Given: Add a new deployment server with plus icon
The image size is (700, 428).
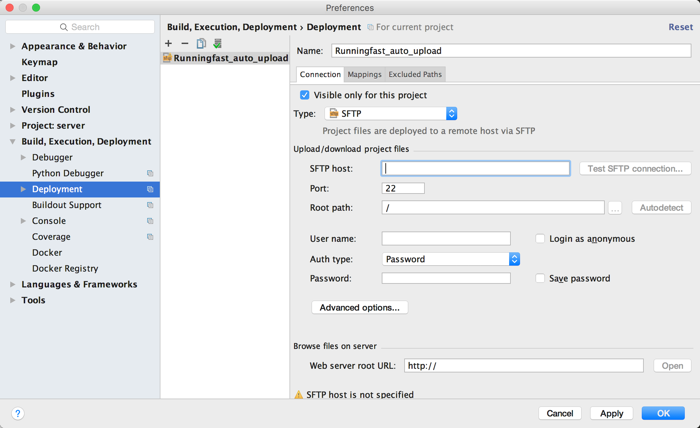Looking at the screenshot, I should [169, 43].
